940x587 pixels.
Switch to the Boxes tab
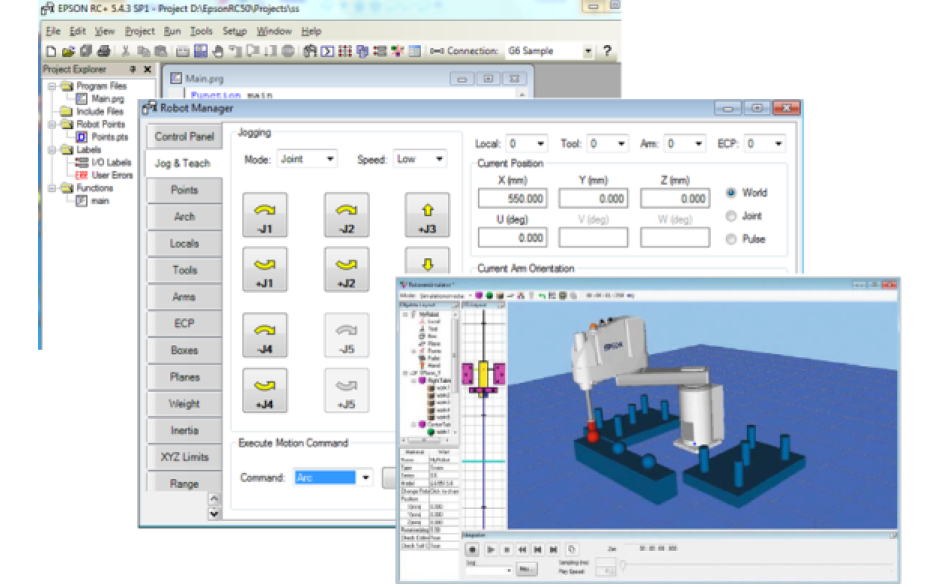(x=184, y=350)
